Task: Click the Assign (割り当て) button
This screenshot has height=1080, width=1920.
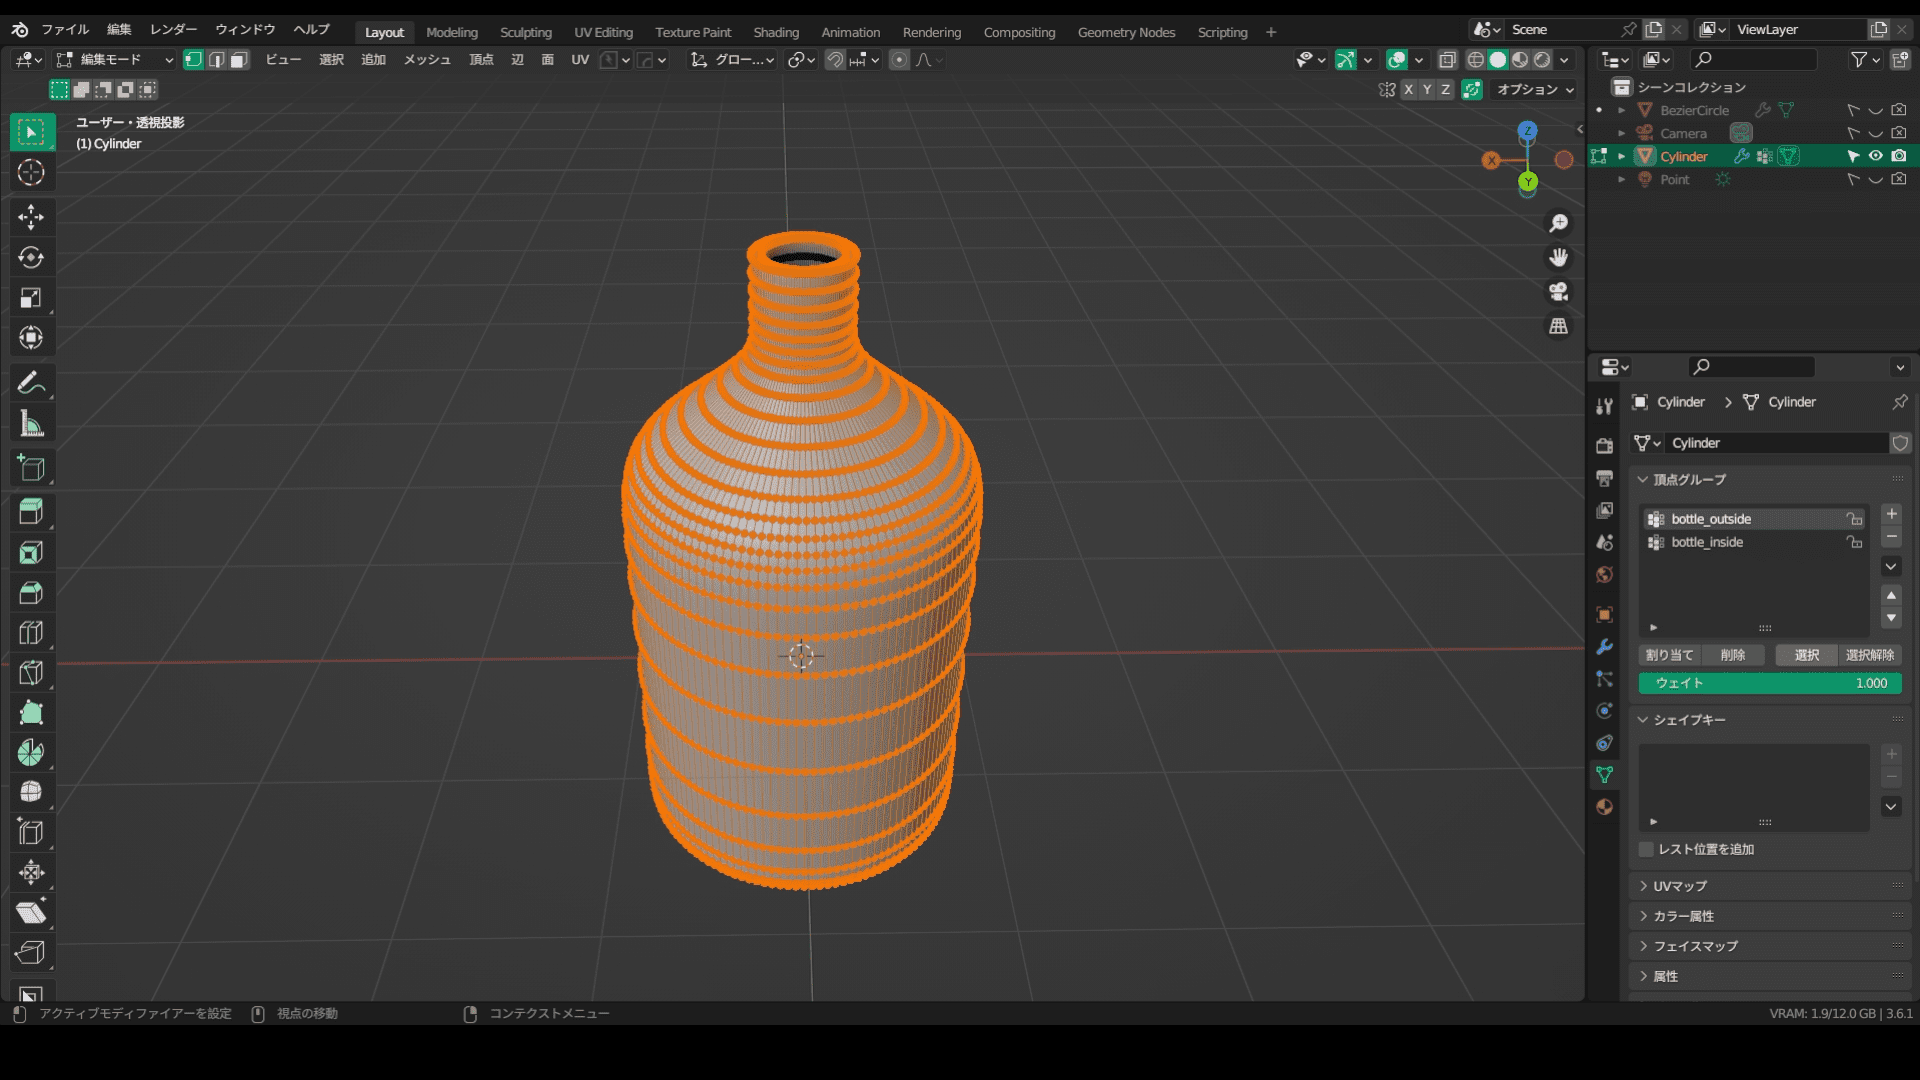Action: click(x=1669, y=655)
